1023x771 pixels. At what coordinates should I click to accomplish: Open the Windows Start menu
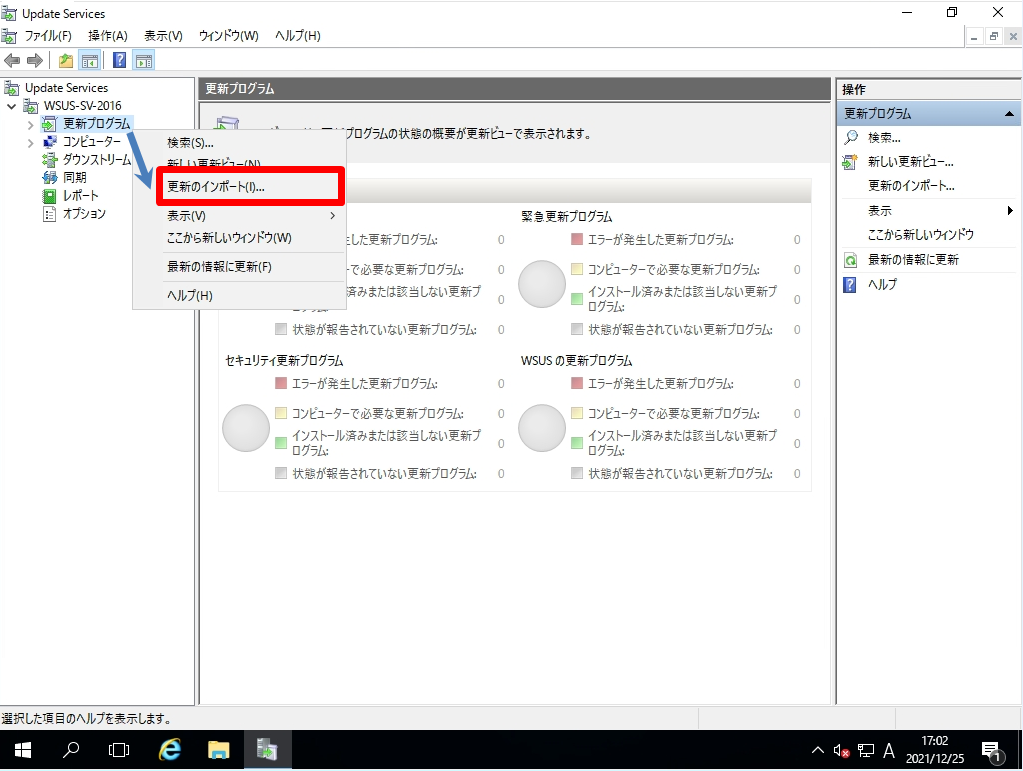pyautogui.click(x=23, y=750)
